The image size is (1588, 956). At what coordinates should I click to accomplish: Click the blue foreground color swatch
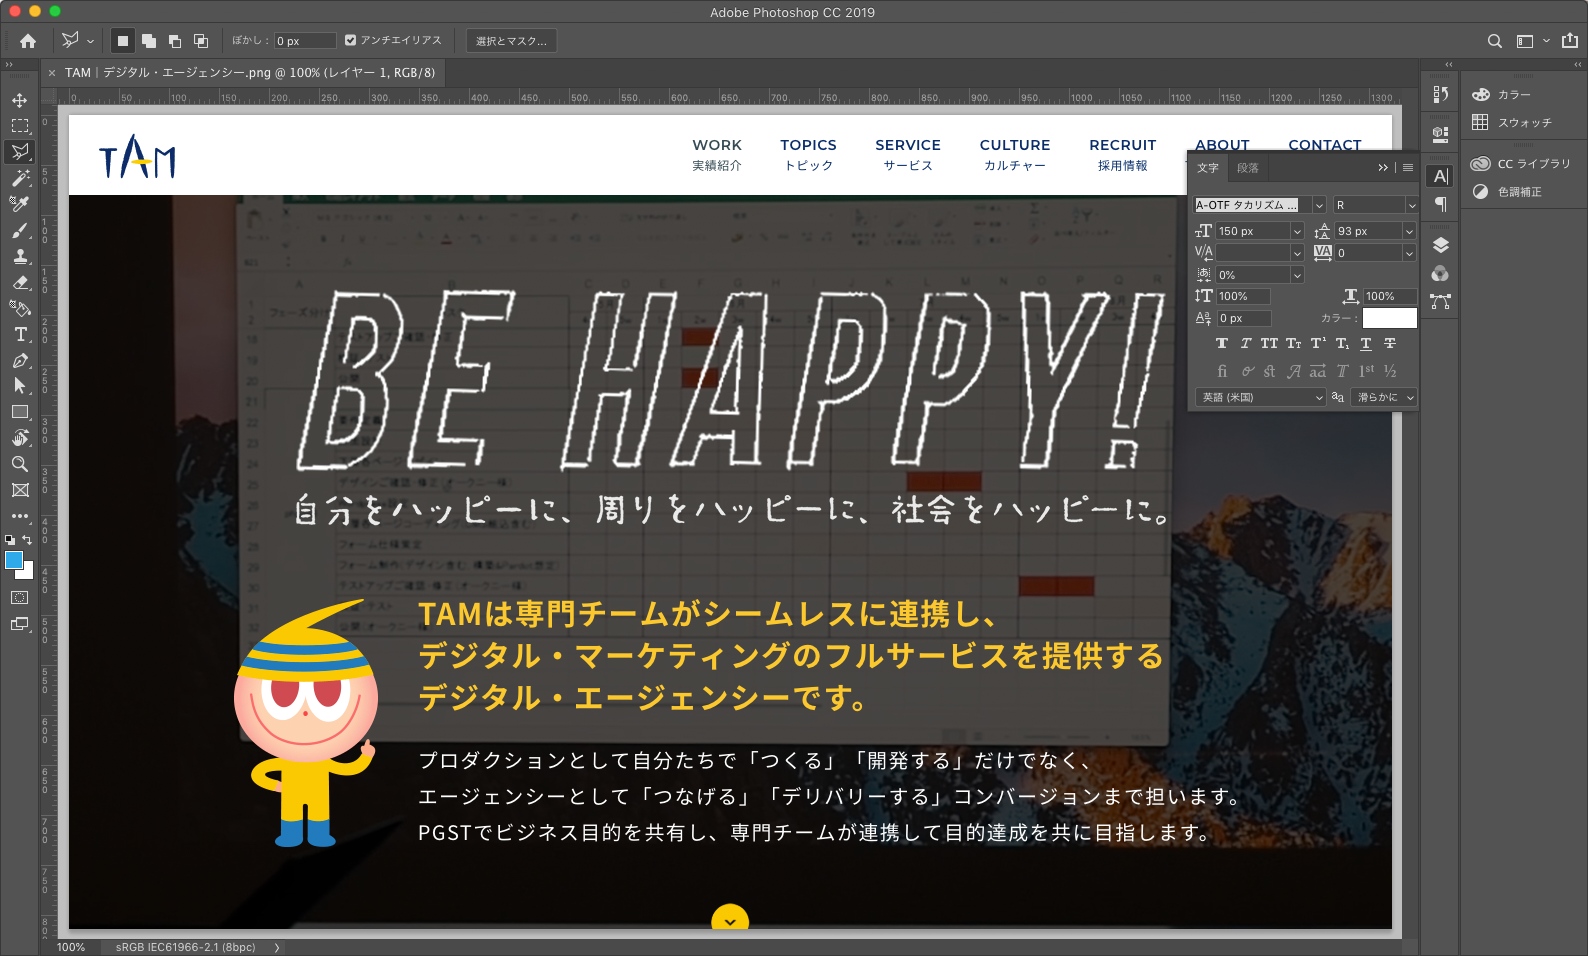tap(14, 560)
